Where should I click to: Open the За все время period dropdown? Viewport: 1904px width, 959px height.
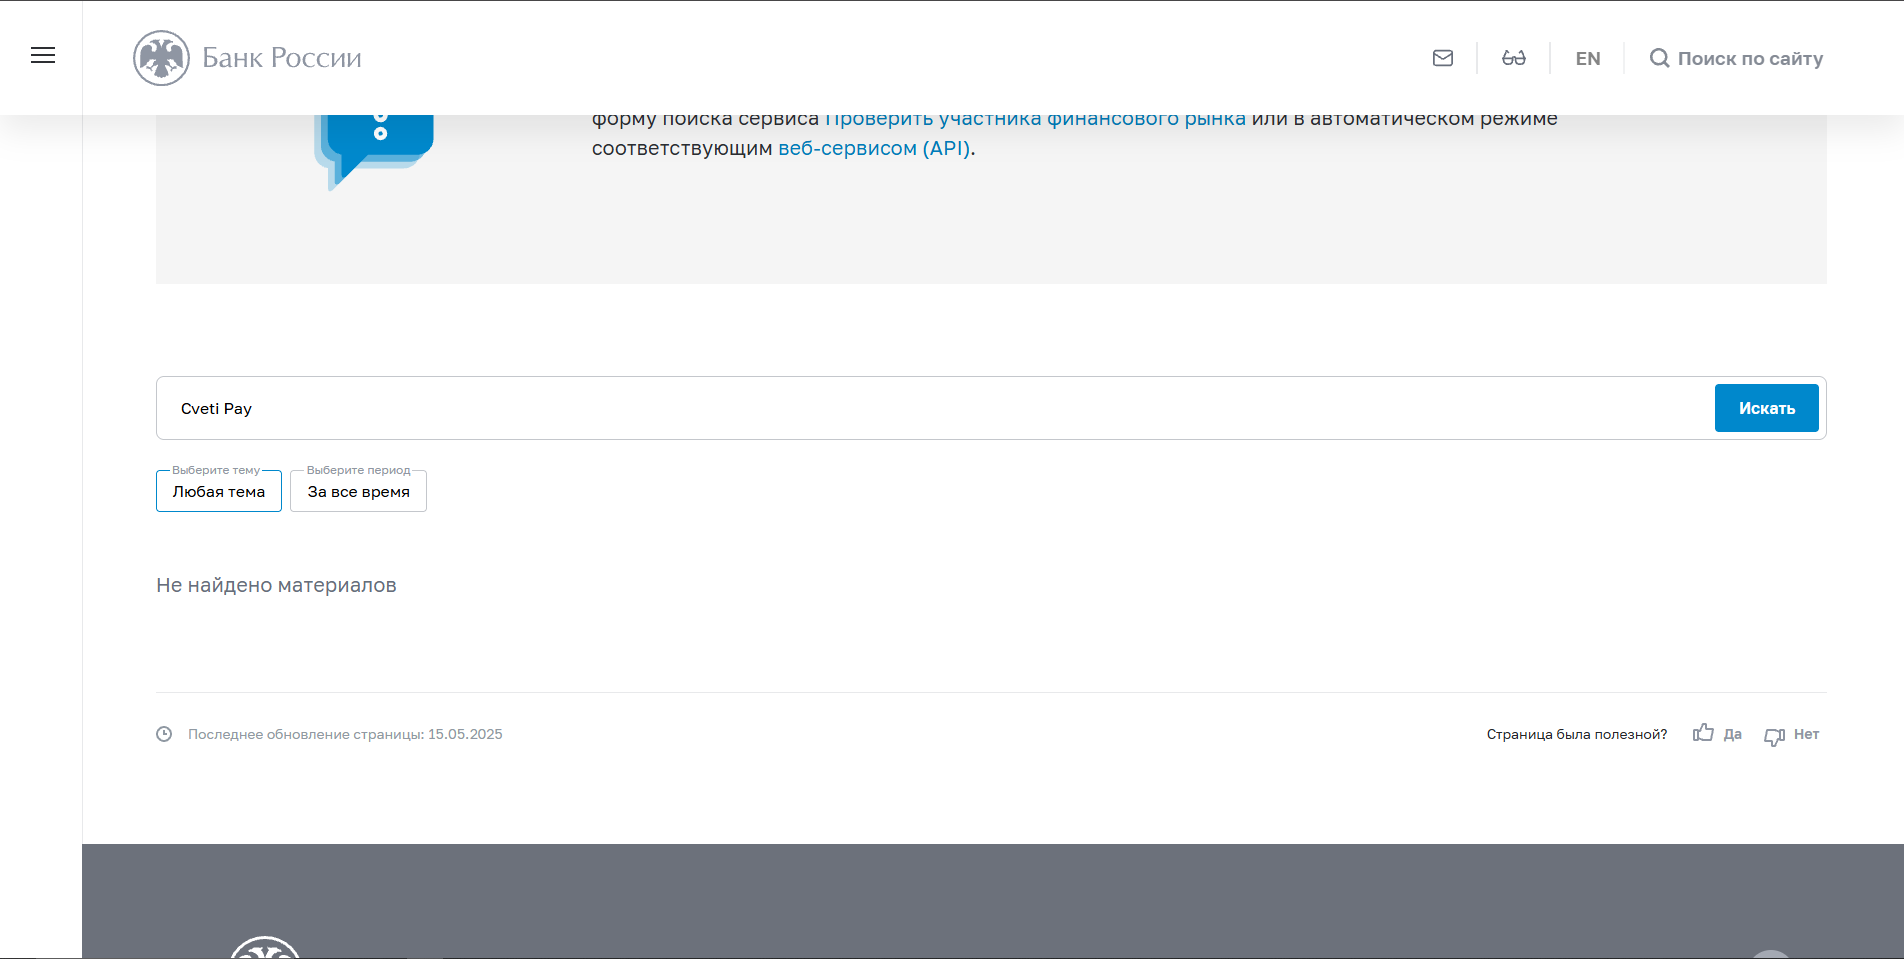click(x=358, y=491)
